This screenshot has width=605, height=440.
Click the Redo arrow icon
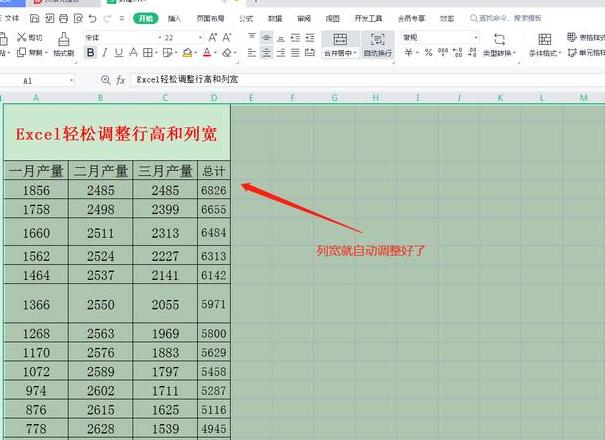(107, 18)
